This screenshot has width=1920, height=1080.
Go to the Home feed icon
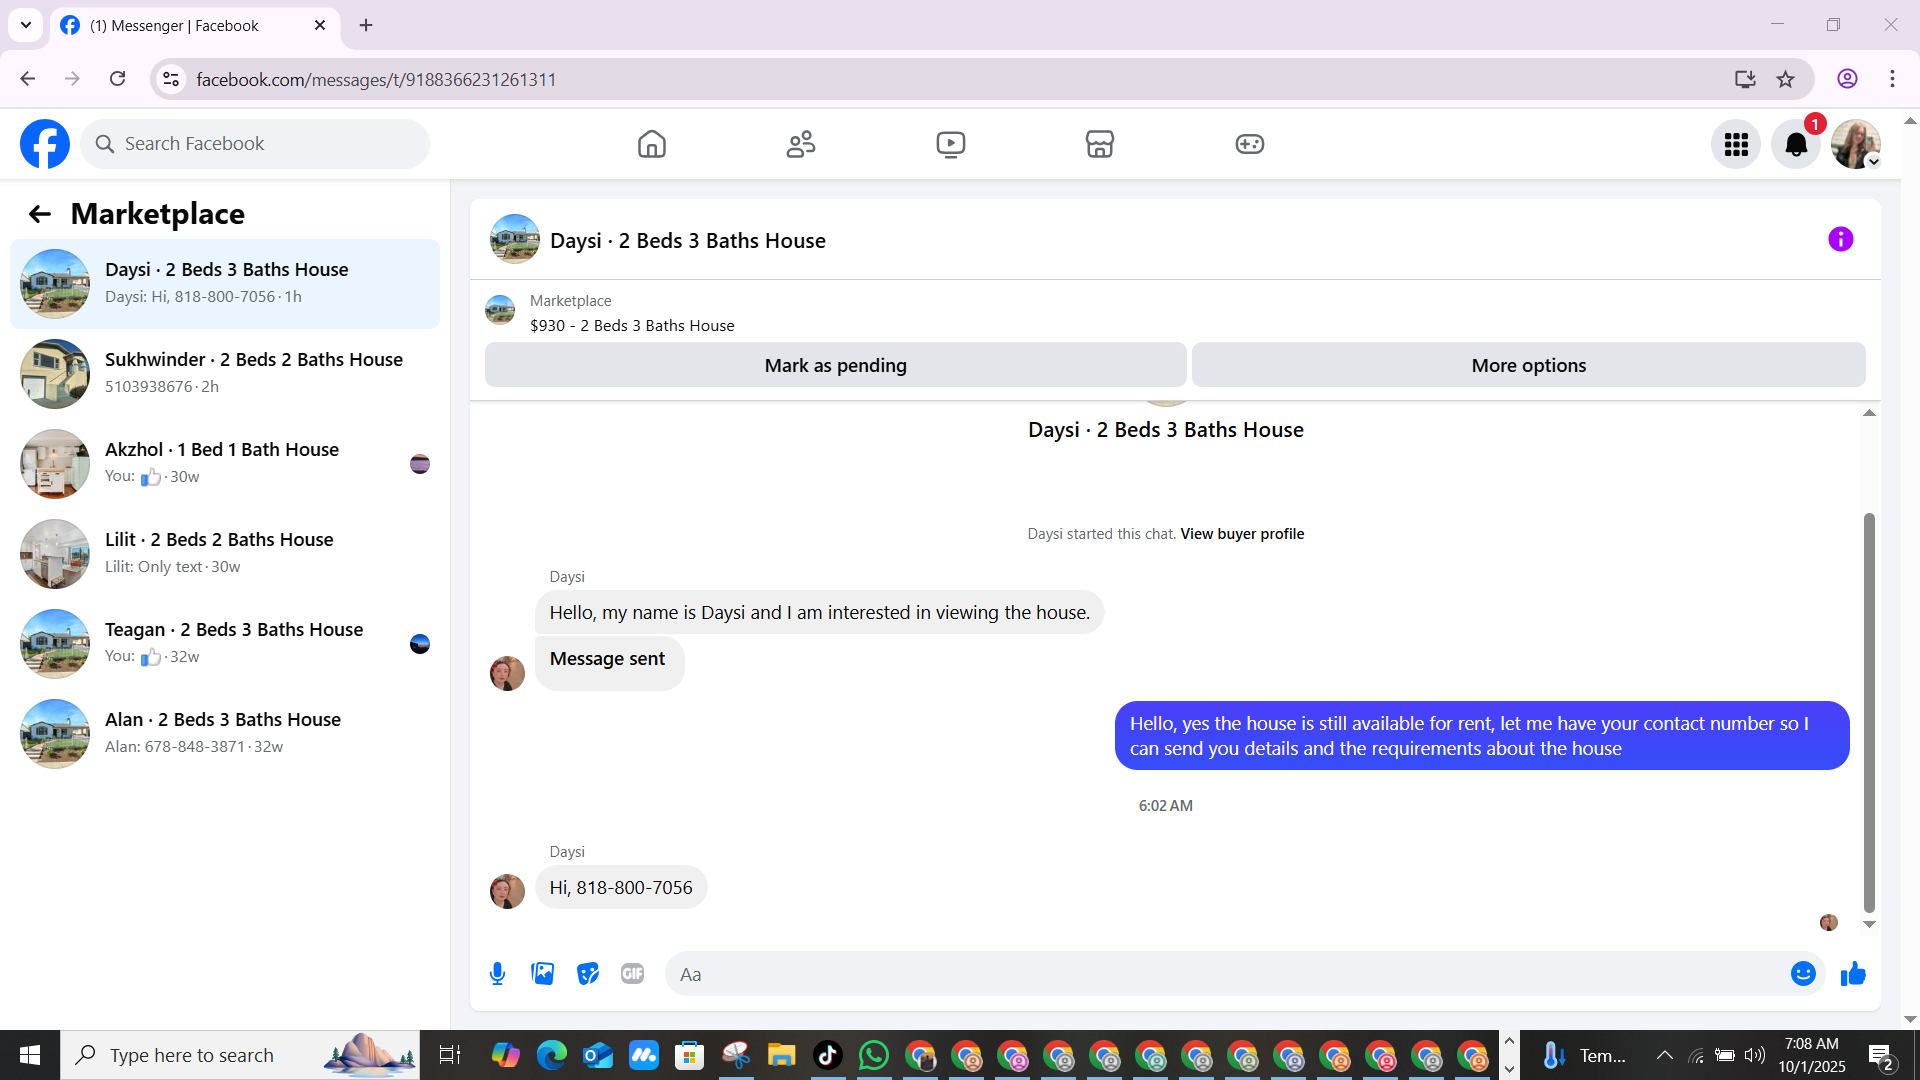point(652,144)
